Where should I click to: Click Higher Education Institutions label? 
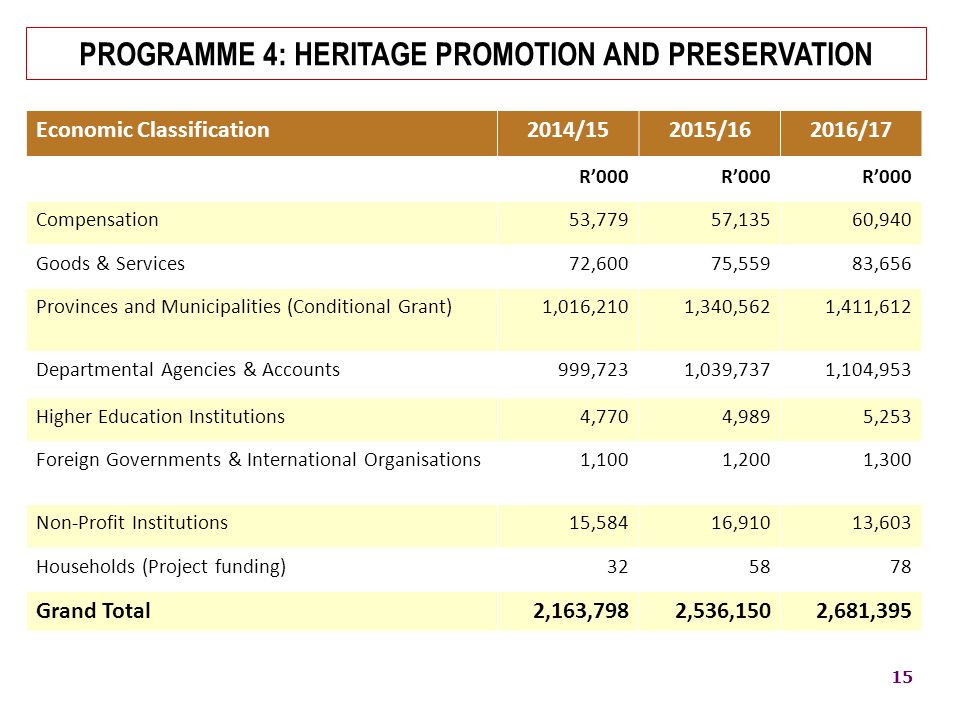(x=160, y=417)
